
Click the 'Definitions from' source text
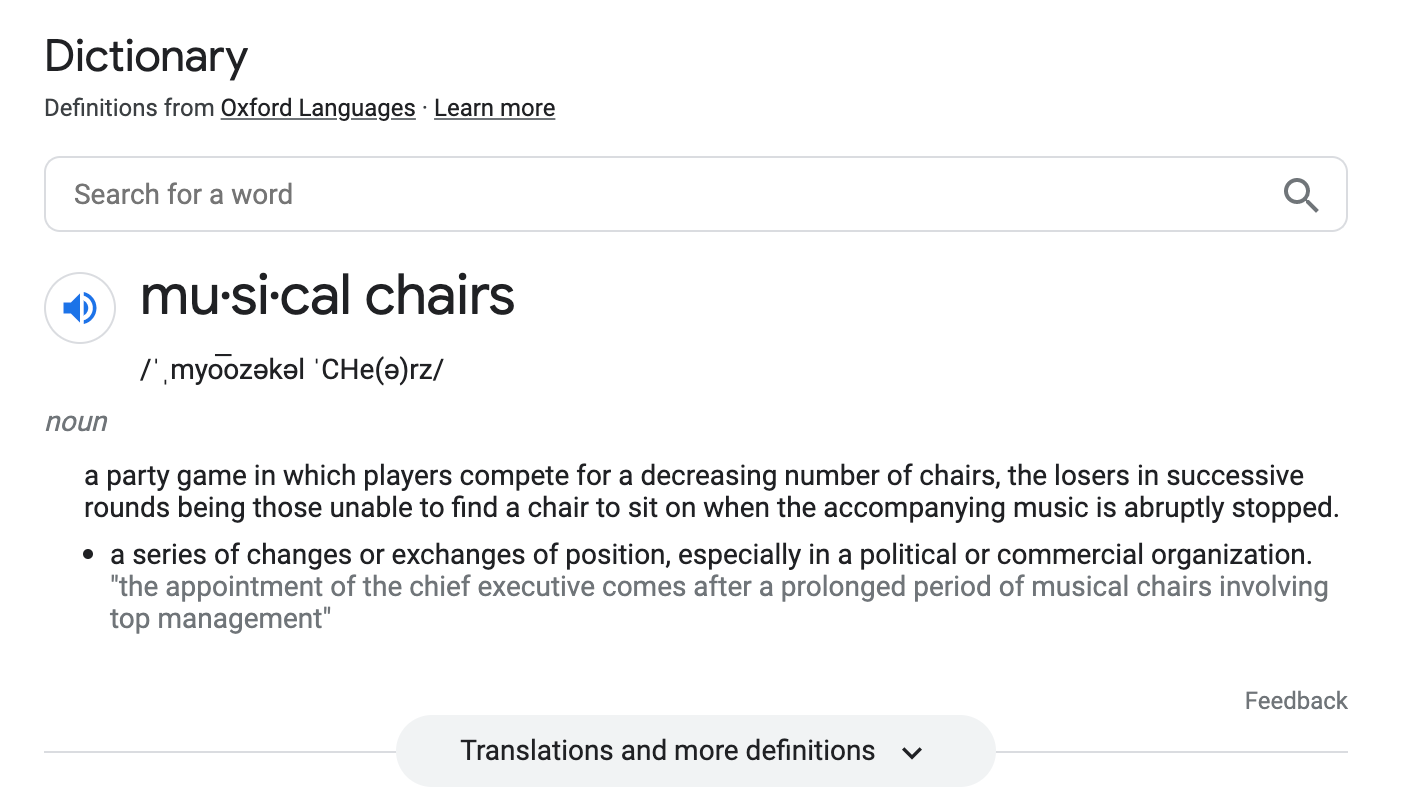pyautogui.click(x=129, y=108)
